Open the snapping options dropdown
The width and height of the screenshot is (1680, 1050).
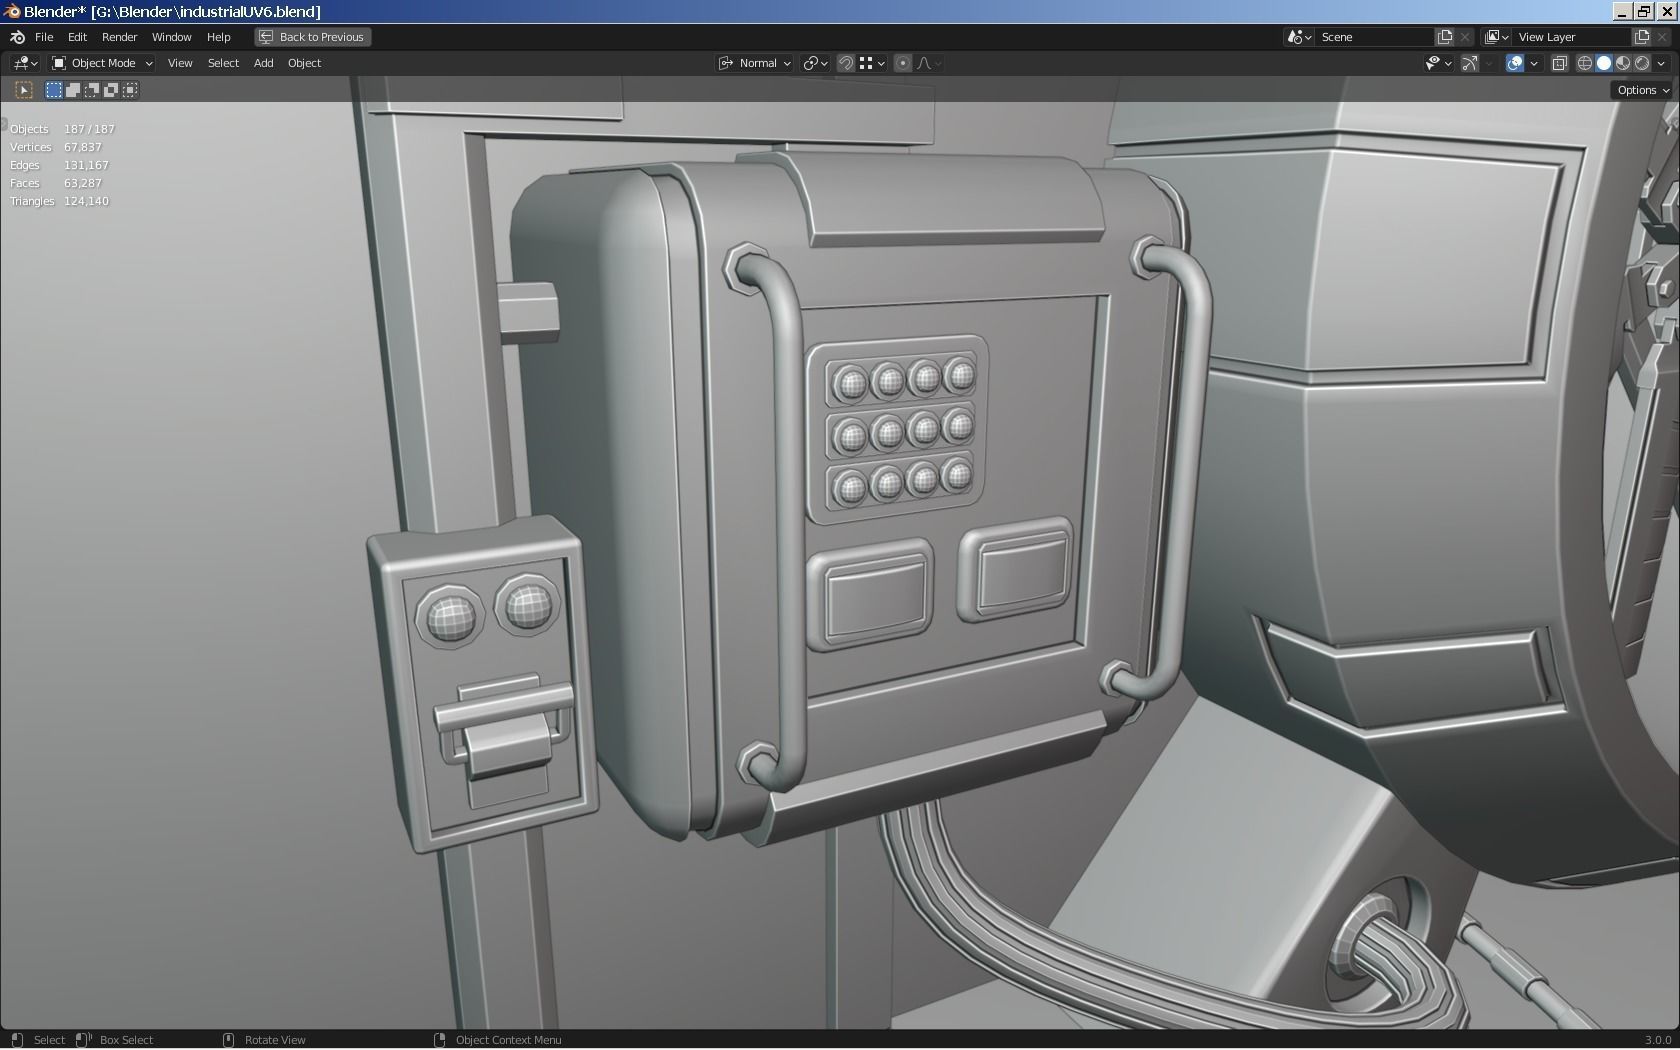872,63
